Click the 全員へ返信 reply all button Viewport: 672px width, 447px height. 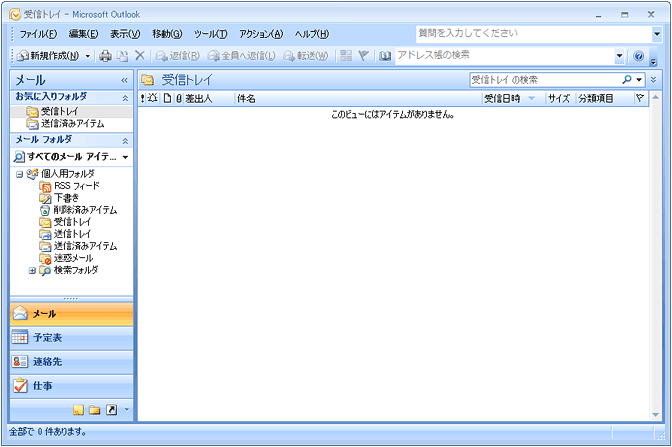click(x=242, y=56)
